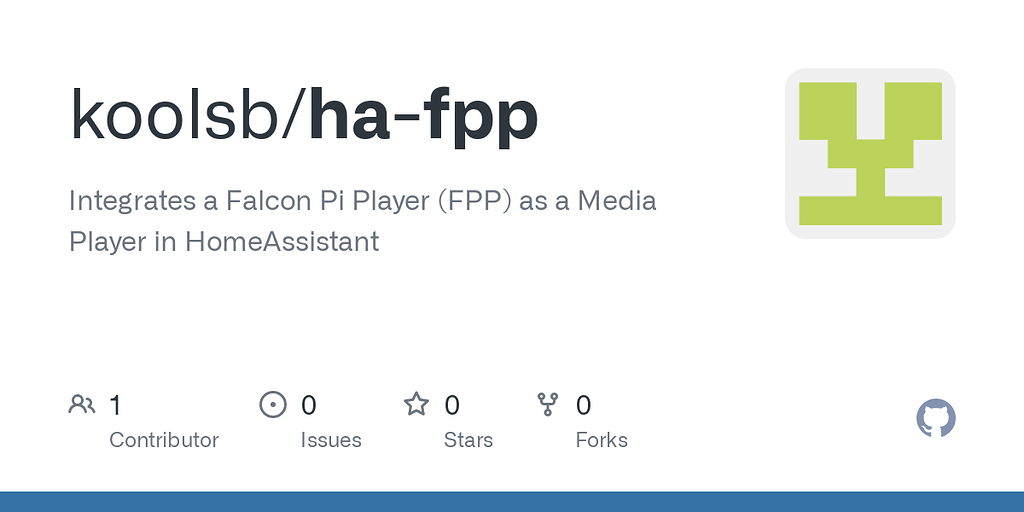
Task: Click the contributor count number 1
Action: point(115,405)
